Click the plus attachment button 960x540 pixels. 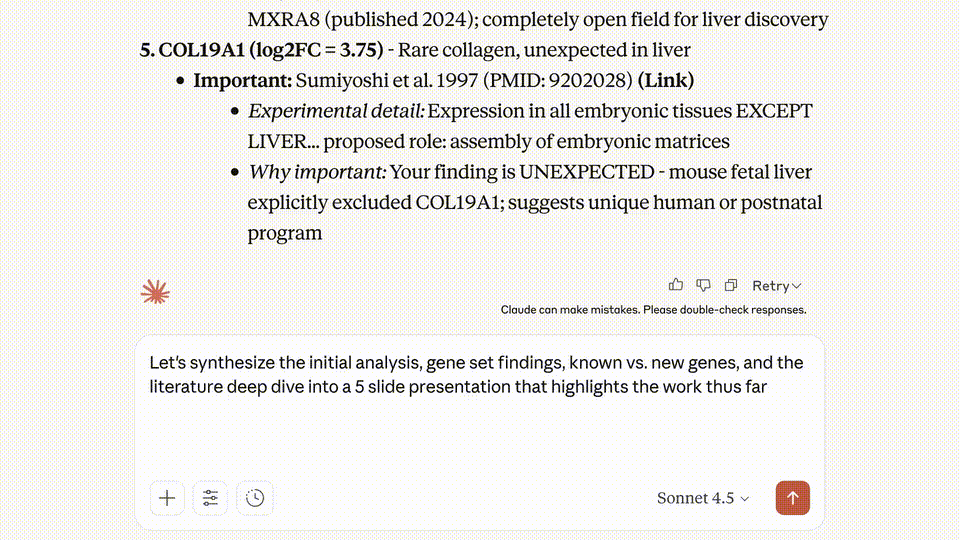[x=167, y=498]
